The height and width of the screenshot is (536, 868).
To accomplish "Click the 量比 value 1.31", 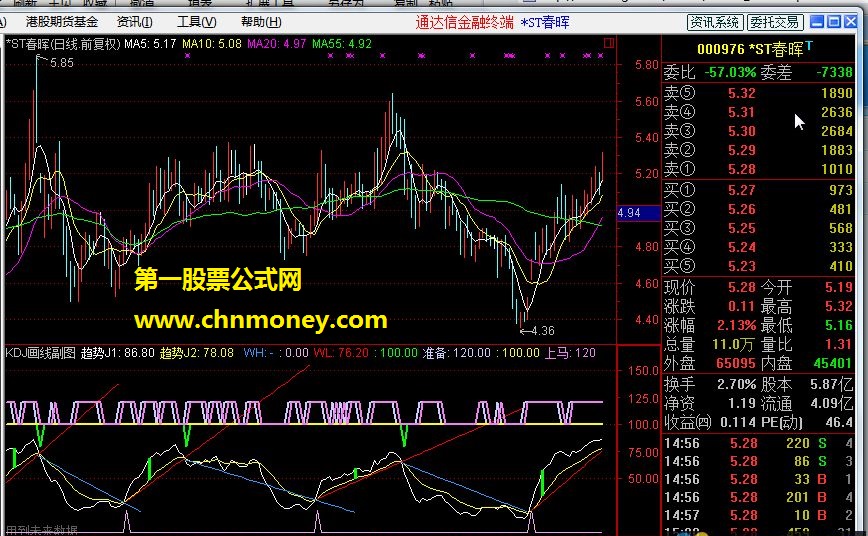I will click(839, 344).
